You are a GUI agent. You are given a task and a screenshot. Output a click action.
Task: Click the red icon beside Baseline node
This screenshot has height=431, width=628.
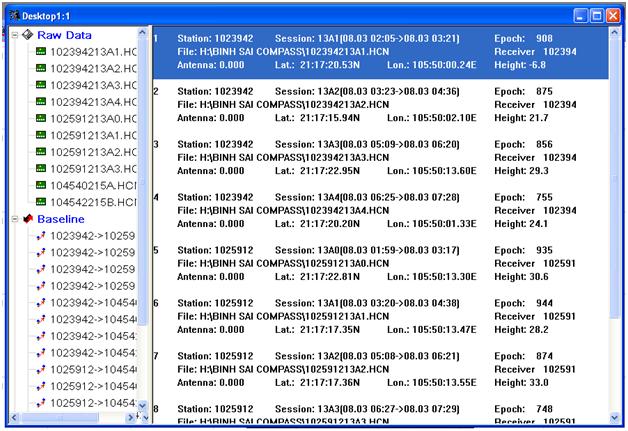27,218
